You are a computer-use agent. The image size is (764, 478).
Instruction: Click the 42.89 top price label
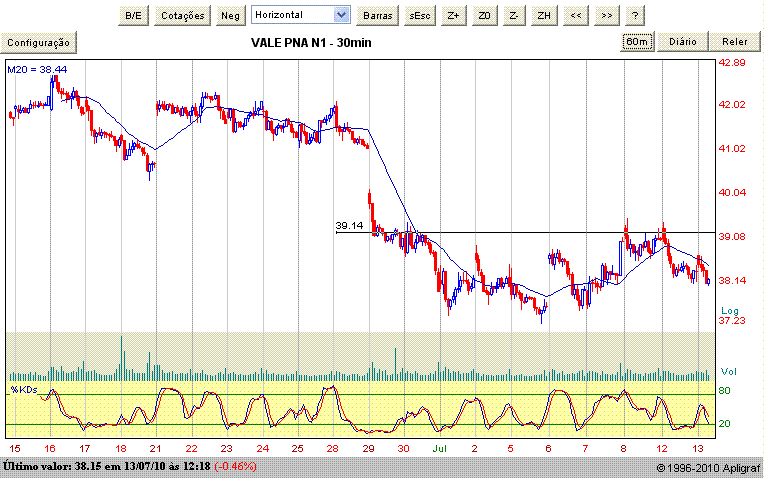pyautogui.click(x=732, y=63)
